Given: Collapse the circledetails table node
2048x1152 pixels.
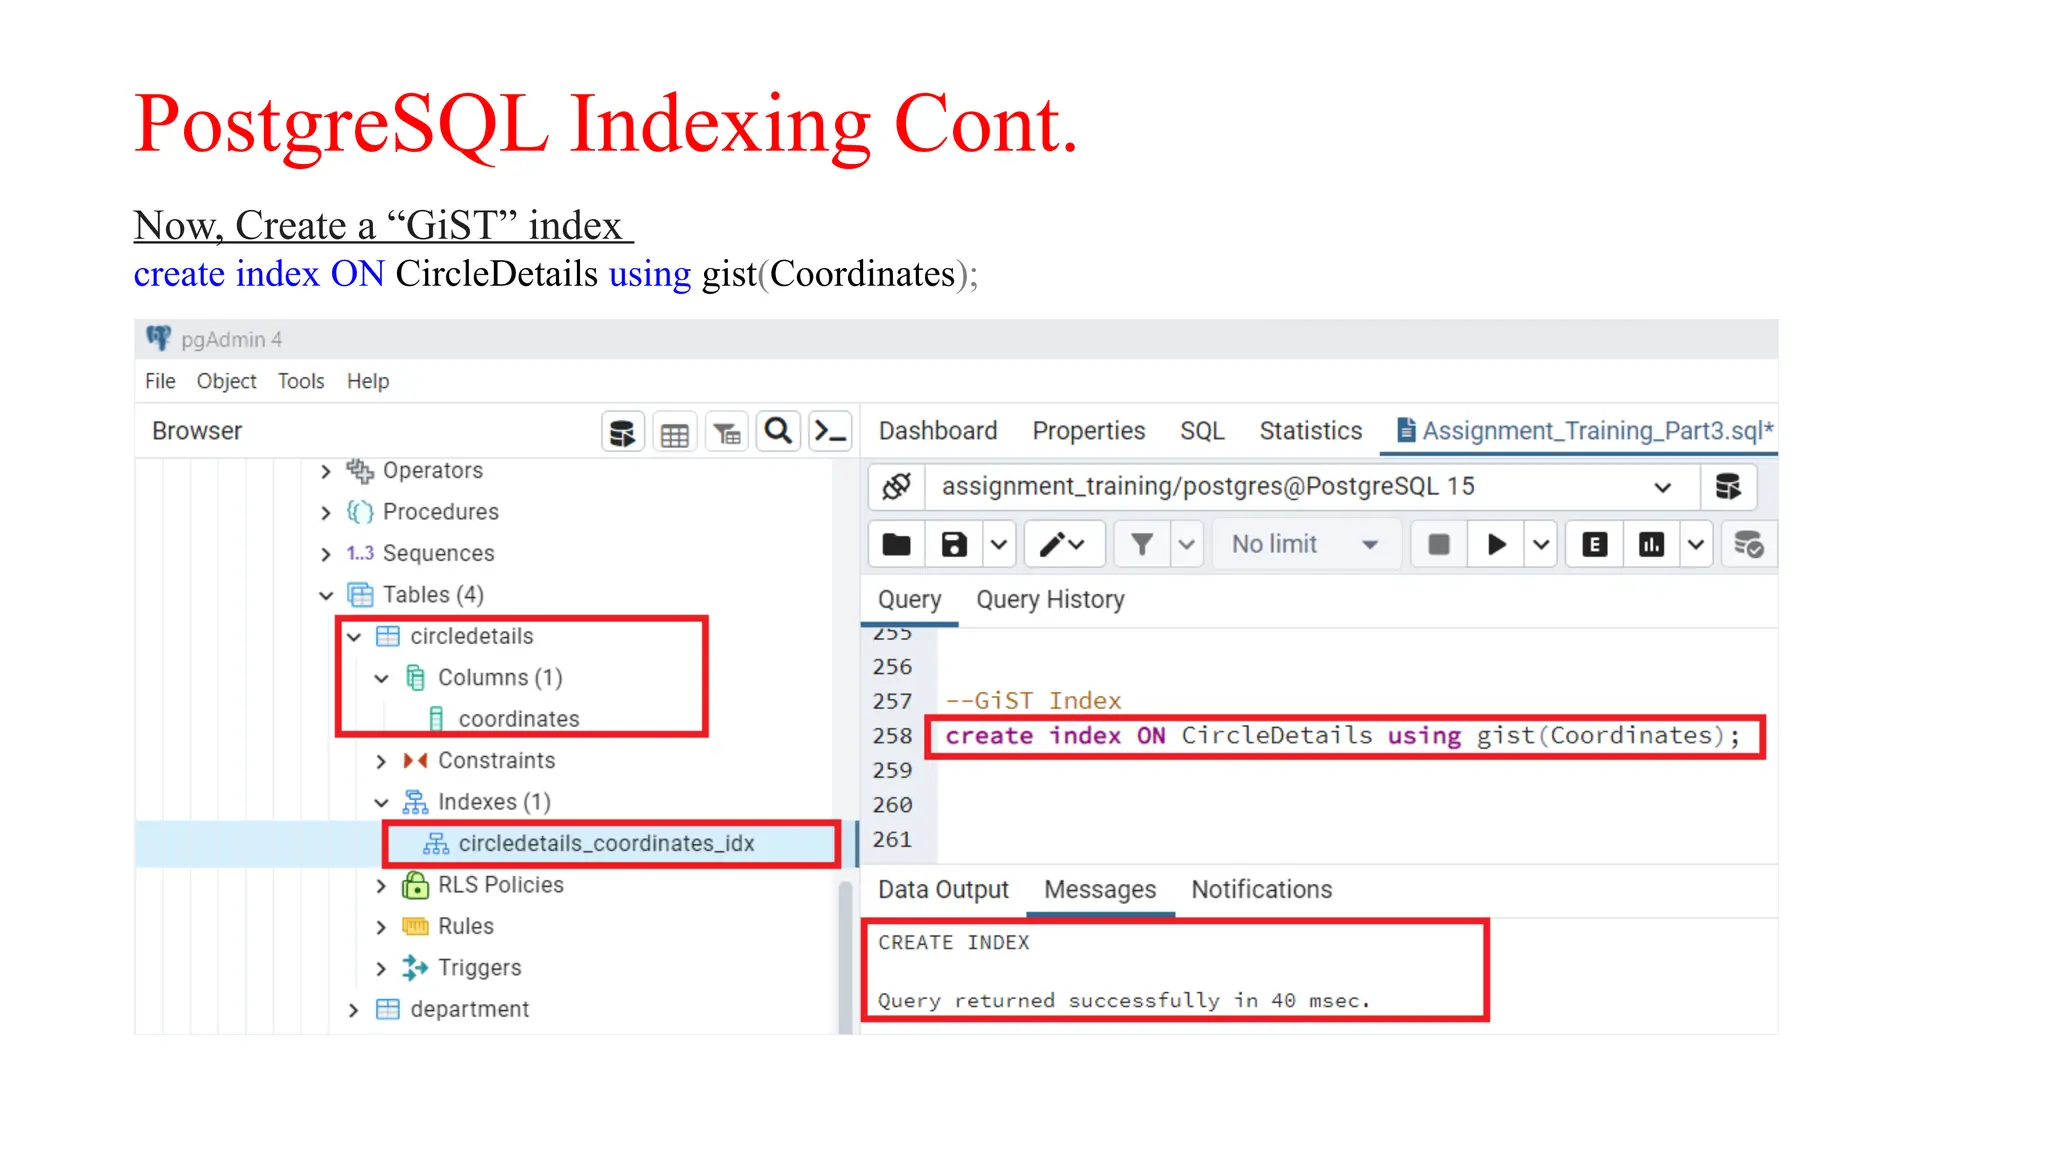Looking at the screenshot, I should (x=353, y=637).
